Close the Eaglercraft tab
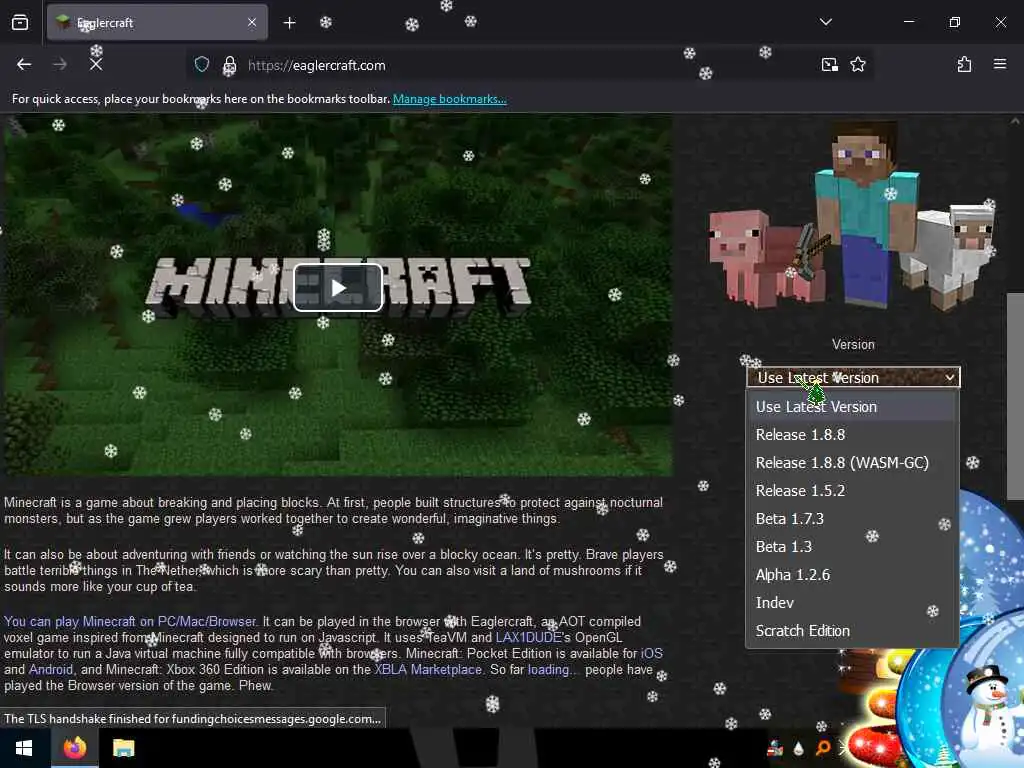The height and width of the screenshot is (768, 1024). (252, 23)
